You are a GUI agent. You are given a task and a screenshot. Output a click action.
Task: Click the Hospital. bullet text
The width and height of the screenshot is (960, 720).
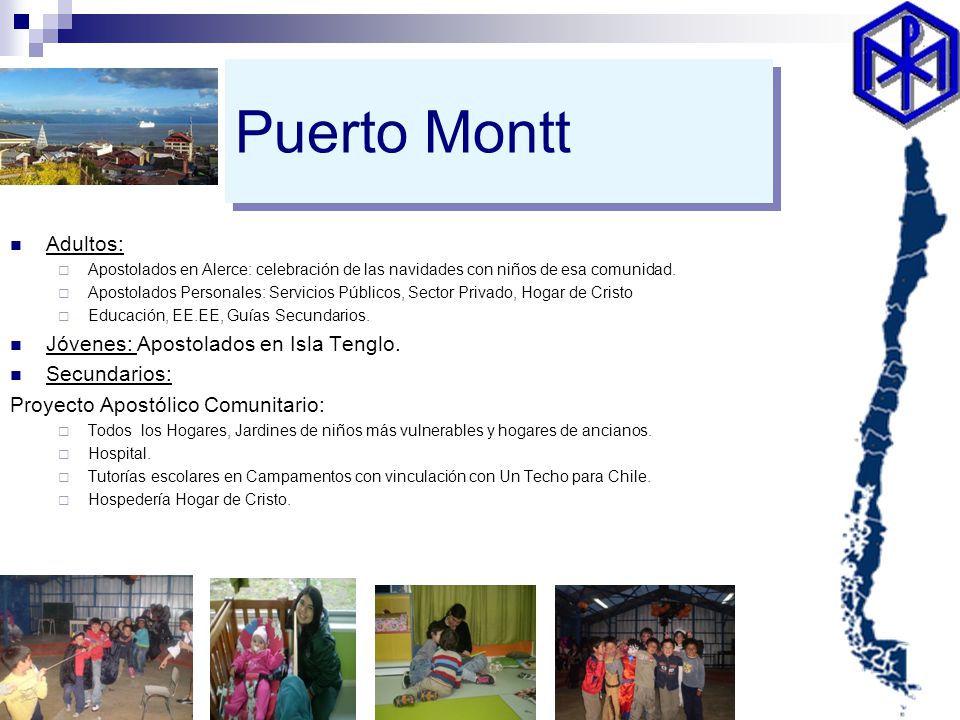coord(119,454)
